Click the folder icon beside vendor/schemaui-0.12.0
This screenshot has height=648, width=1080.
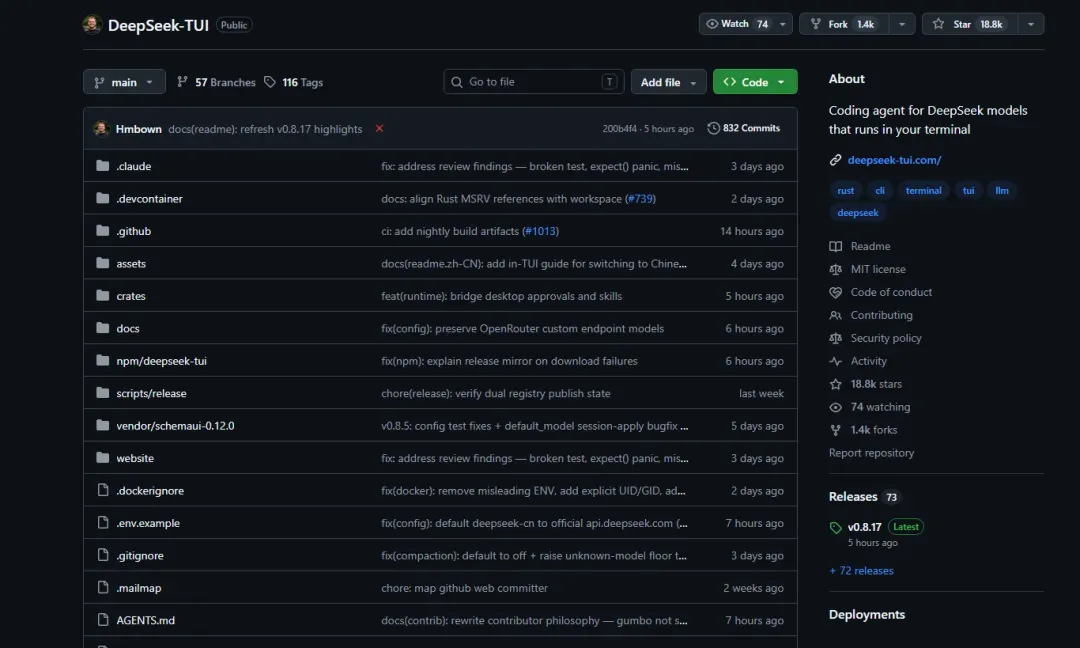tap(103, 425)
